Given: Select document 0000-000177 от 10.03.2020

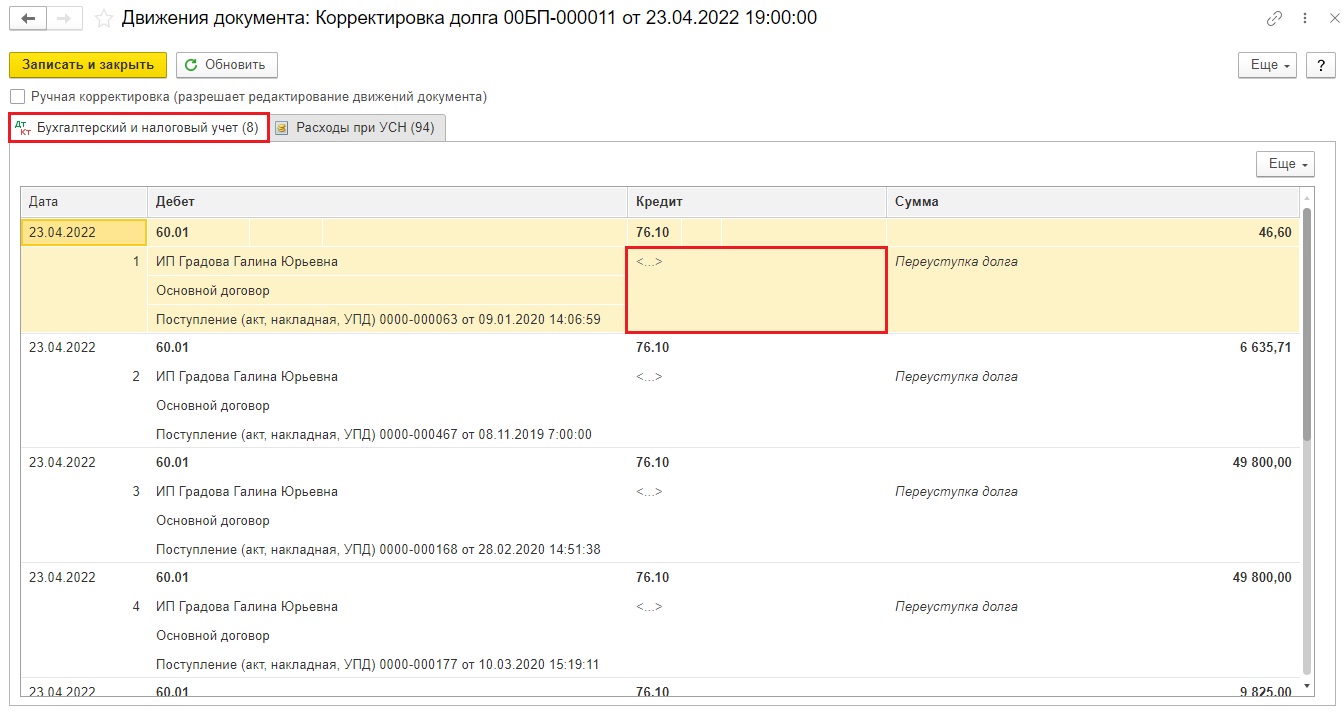Looking at the screenshot, I should (378, 665).
